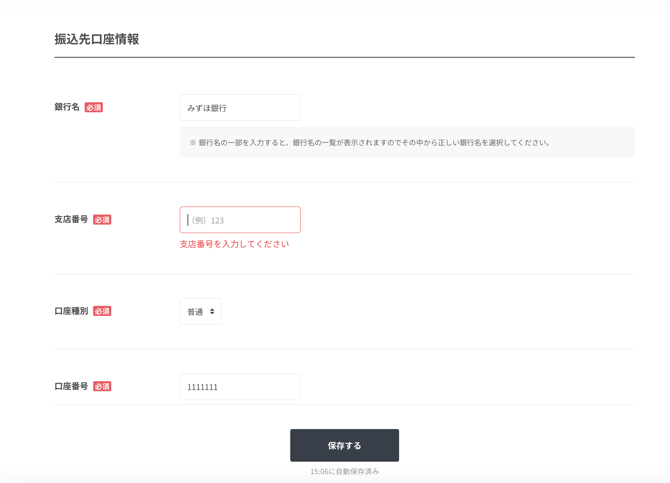Click the 銀行名 field label

(x=67, y=107)
